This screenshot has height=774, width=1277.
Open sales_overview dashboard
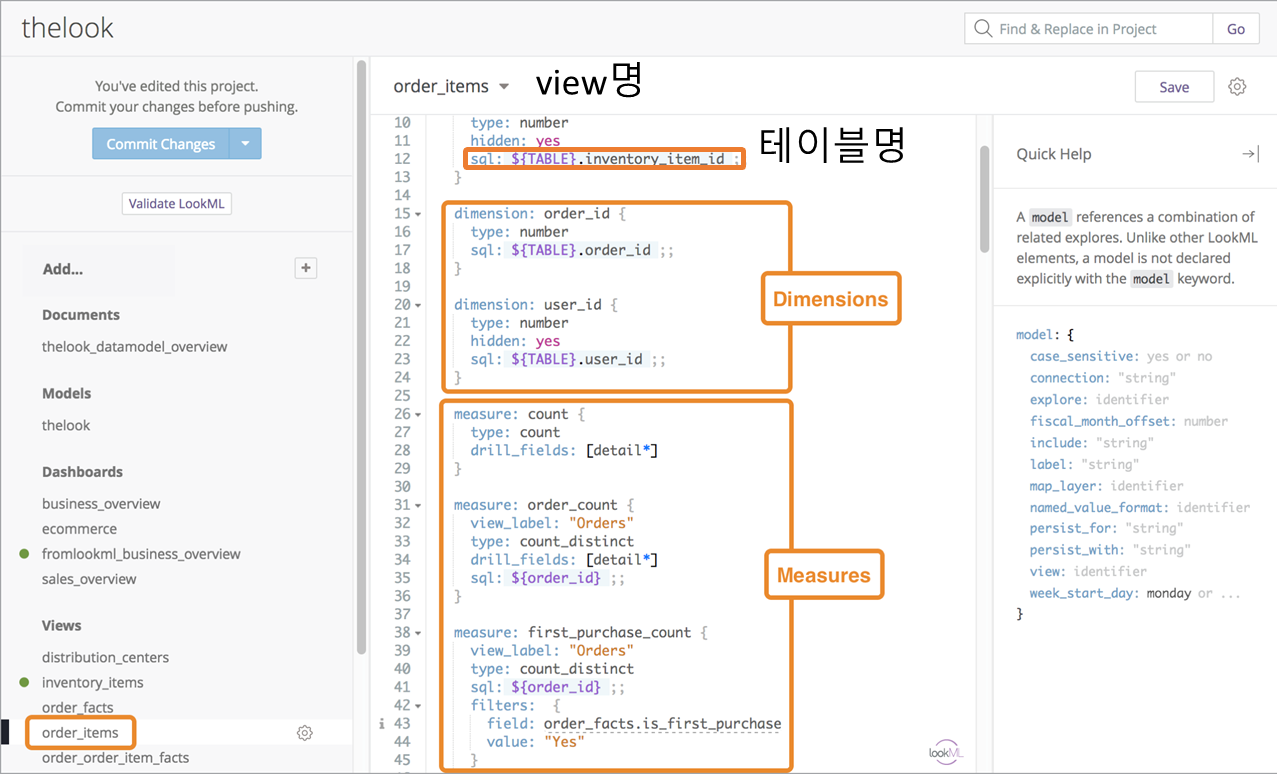point(89,579)
